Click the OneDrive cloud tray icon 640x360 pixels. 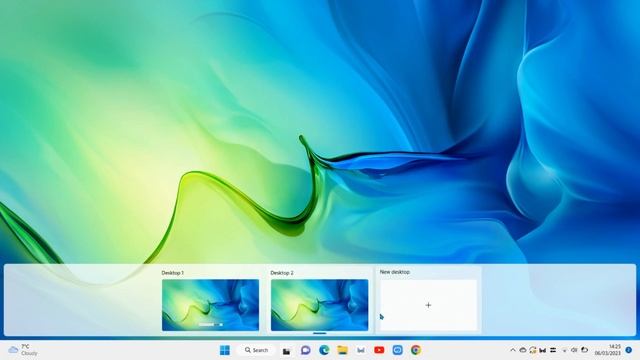(522, 350)
